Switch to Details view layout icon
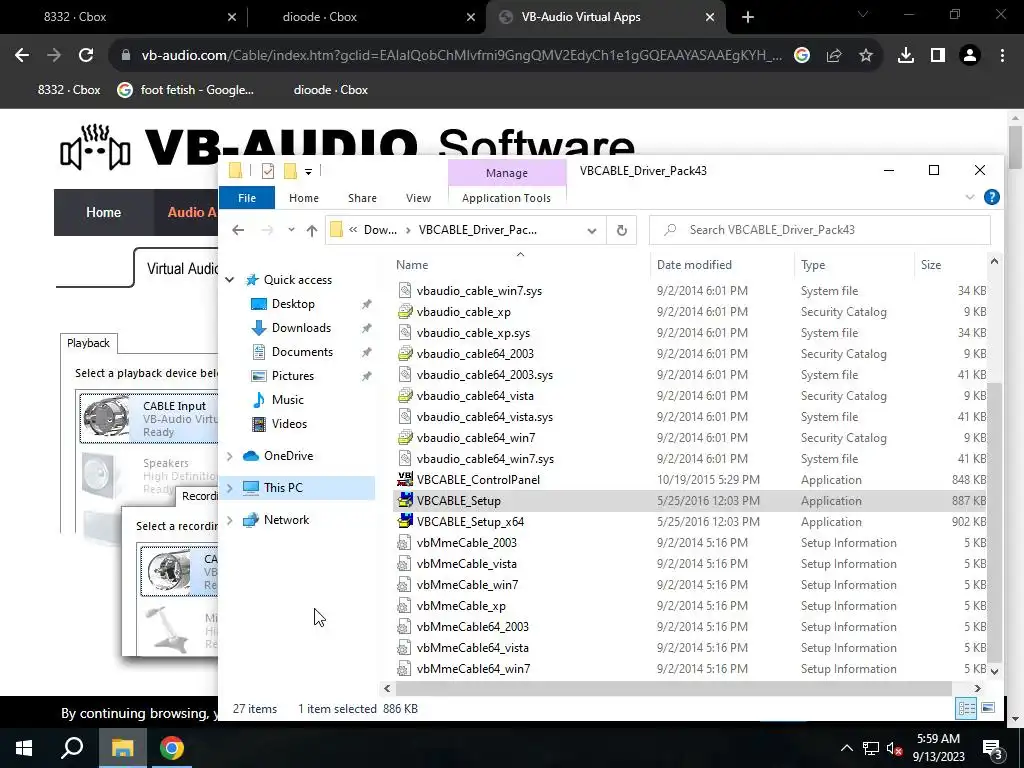 point(966,709)
